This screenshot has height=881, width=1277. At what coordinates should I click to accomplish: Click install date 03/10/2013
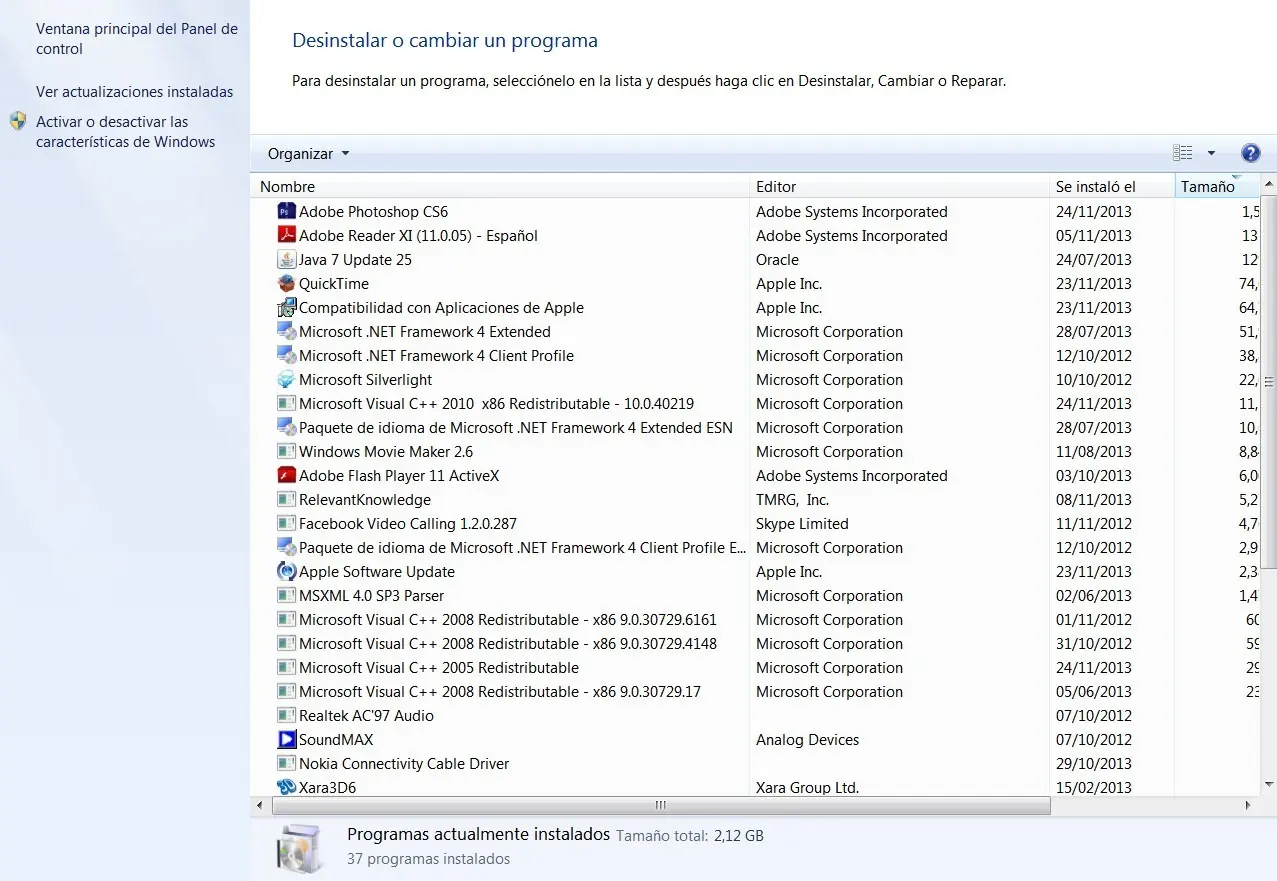click(x=1094, y=476)
